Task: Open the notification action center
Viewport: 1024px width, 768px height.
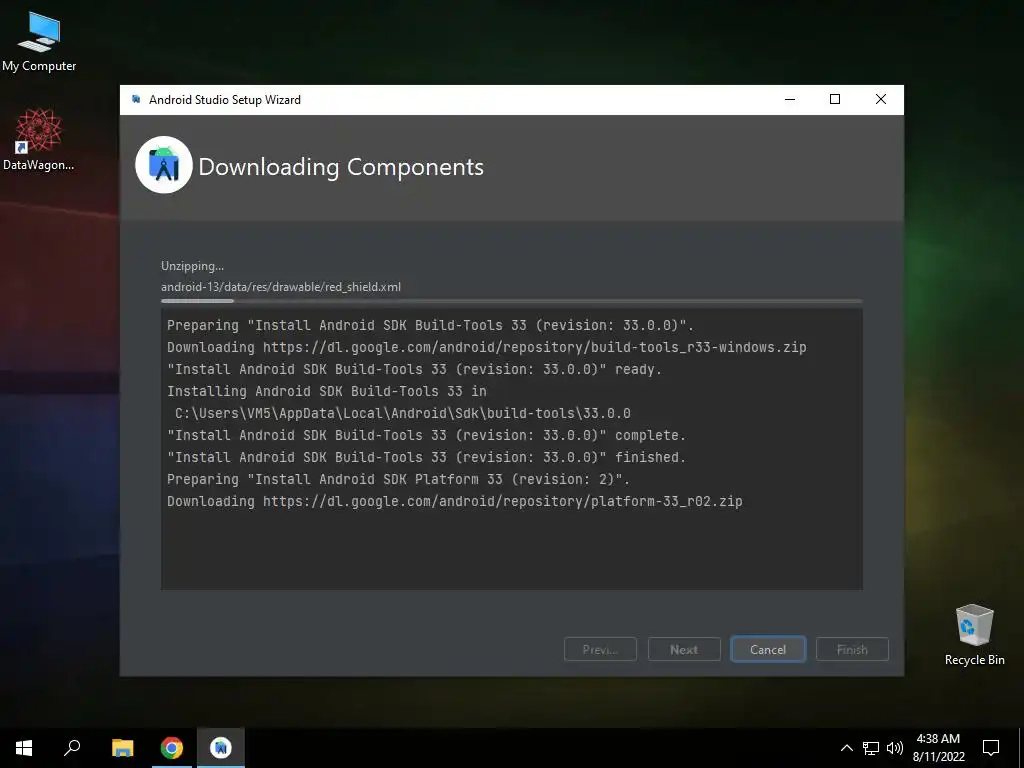Action: click(x=991, y=748)
